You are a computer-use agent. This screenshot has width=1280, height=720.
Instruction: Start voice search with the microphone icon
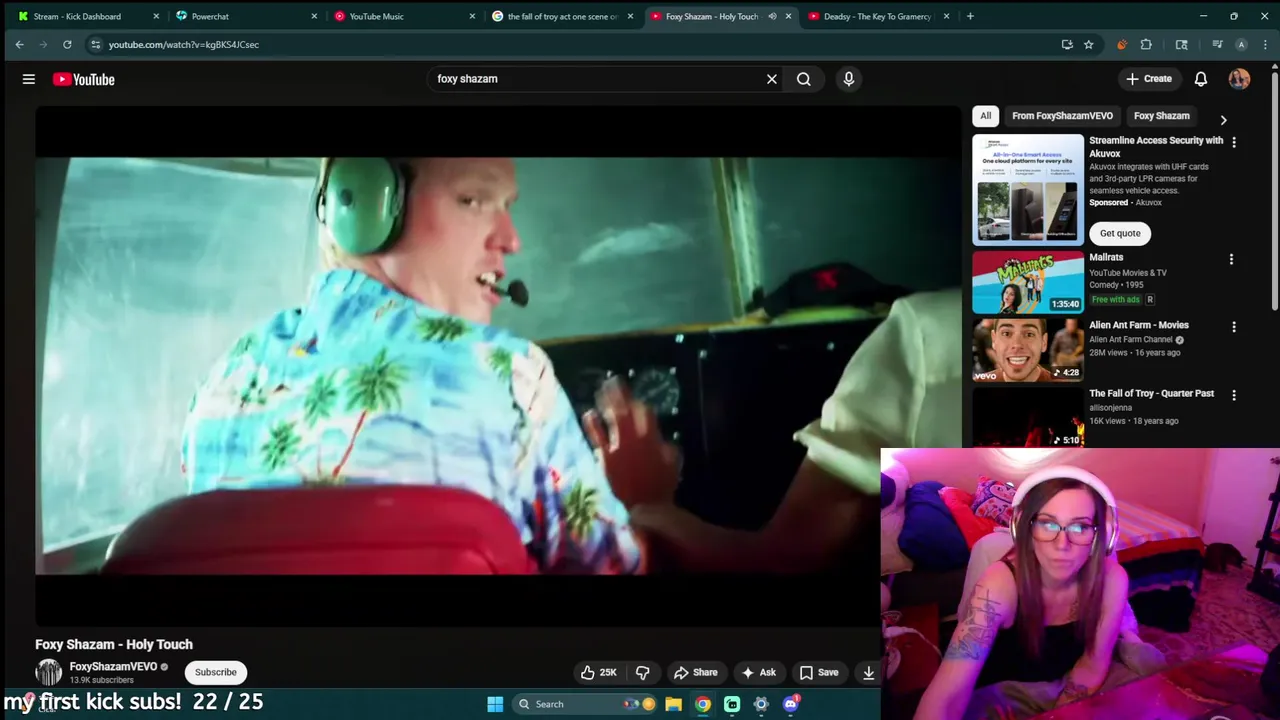tap(849, 79)
